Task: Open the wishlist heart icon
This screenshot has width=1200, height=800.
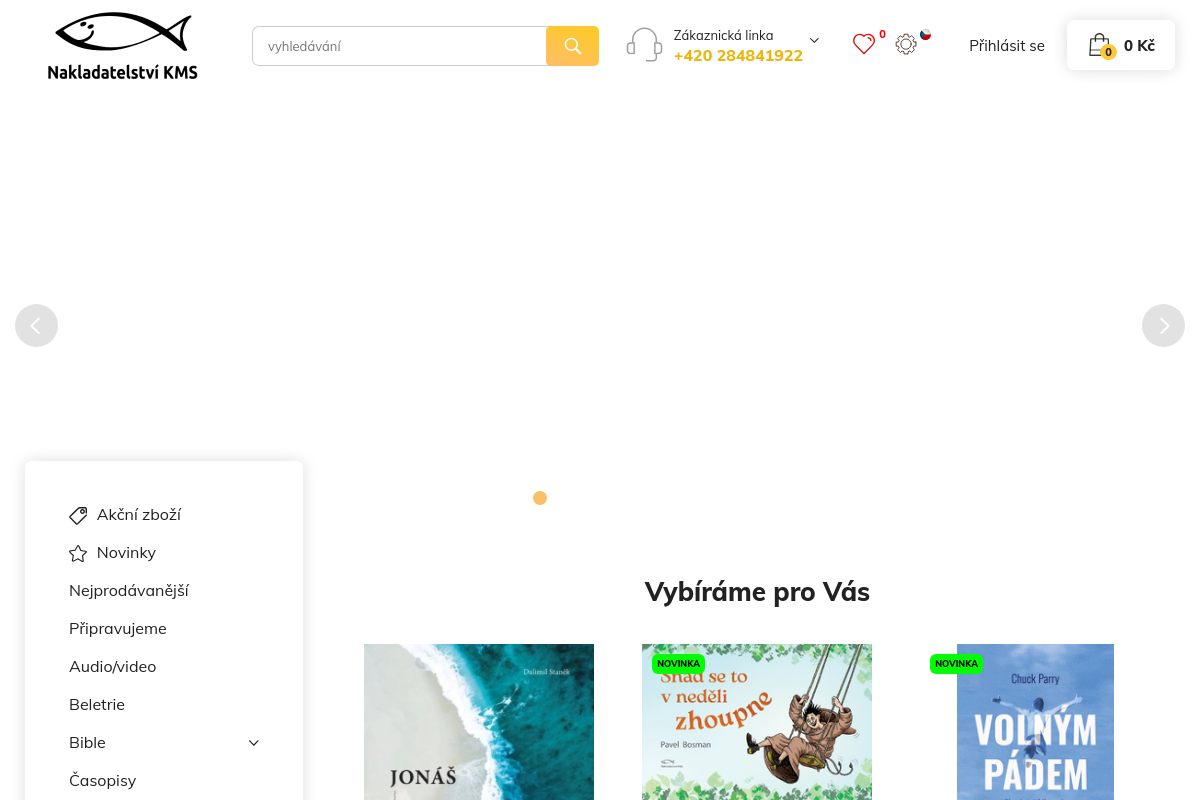Action: (864, 44)
